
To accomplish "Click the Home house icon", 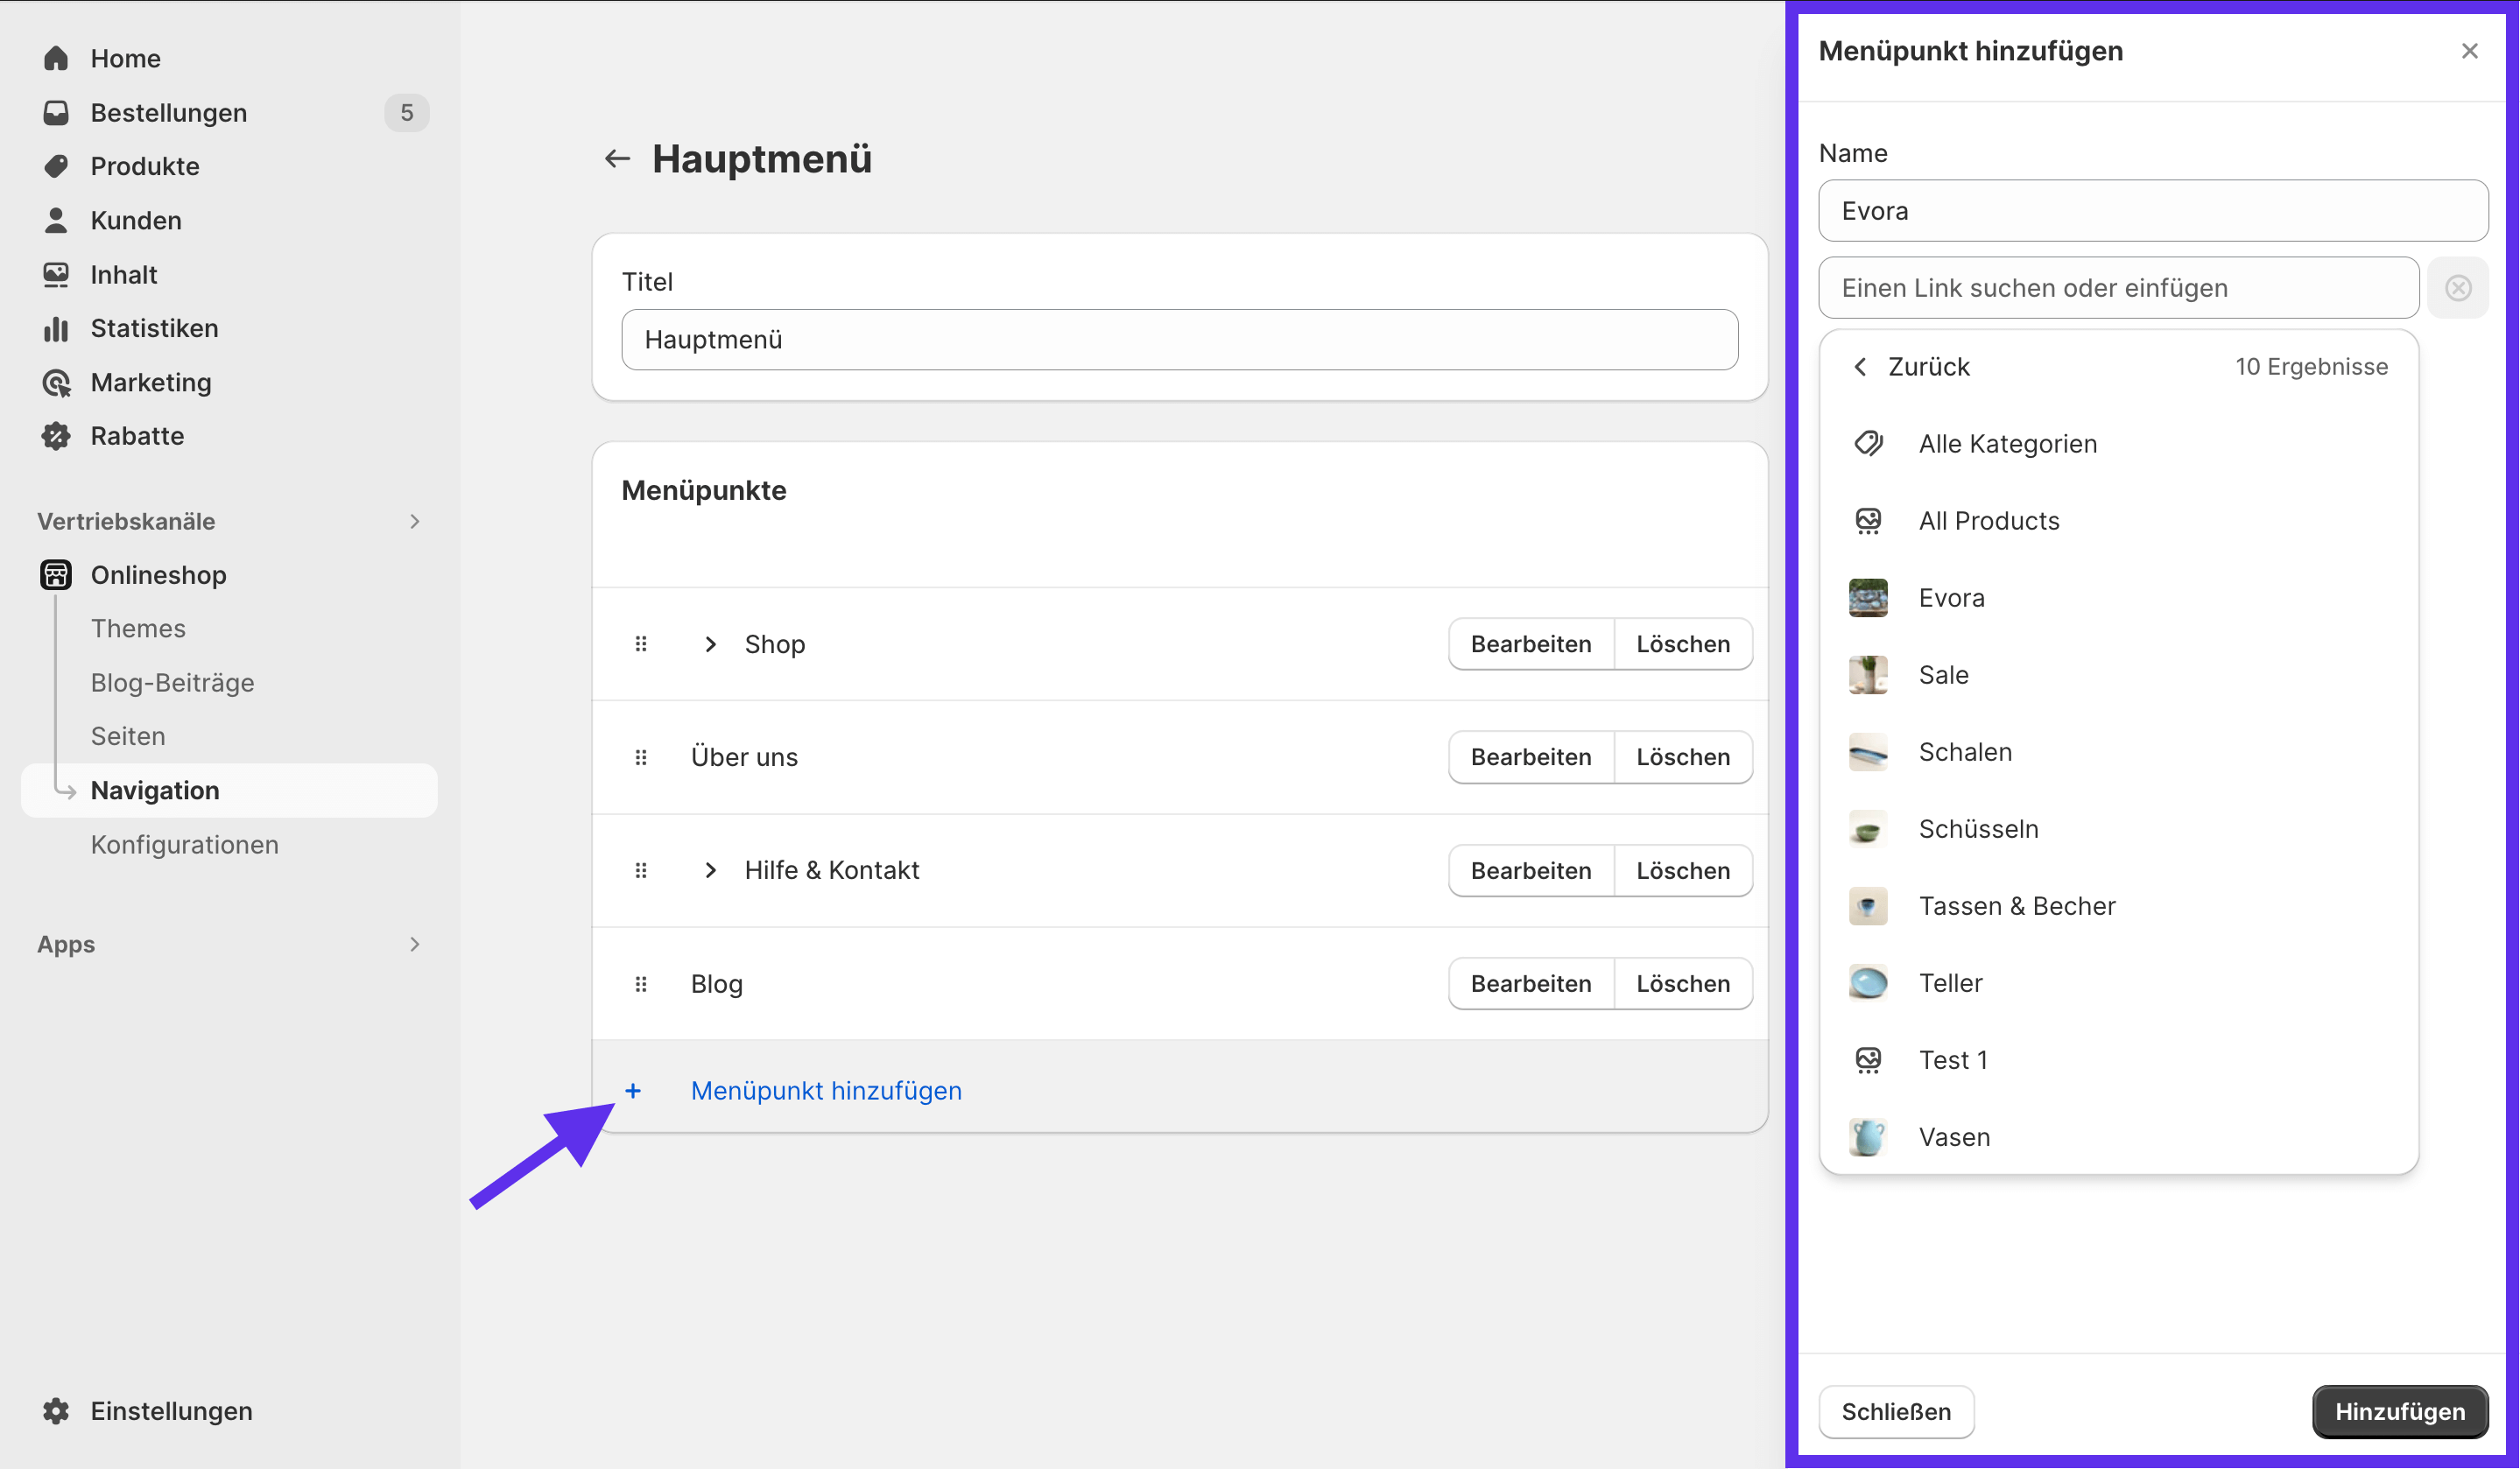I will [56, 58].
